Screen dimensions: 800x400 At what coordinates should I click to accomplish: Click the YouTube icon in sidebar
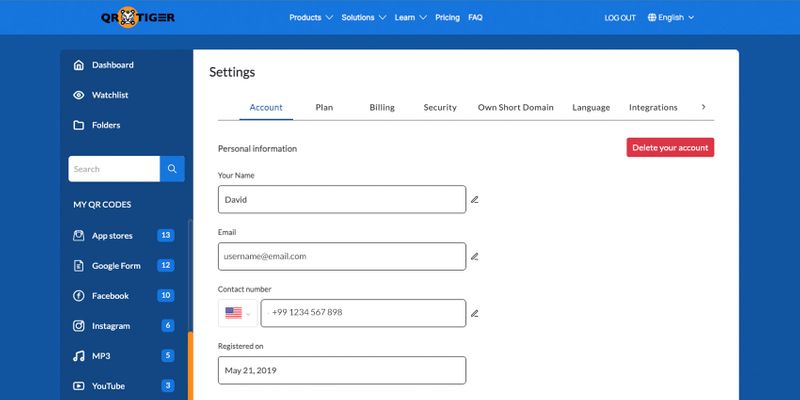[79, 386]
